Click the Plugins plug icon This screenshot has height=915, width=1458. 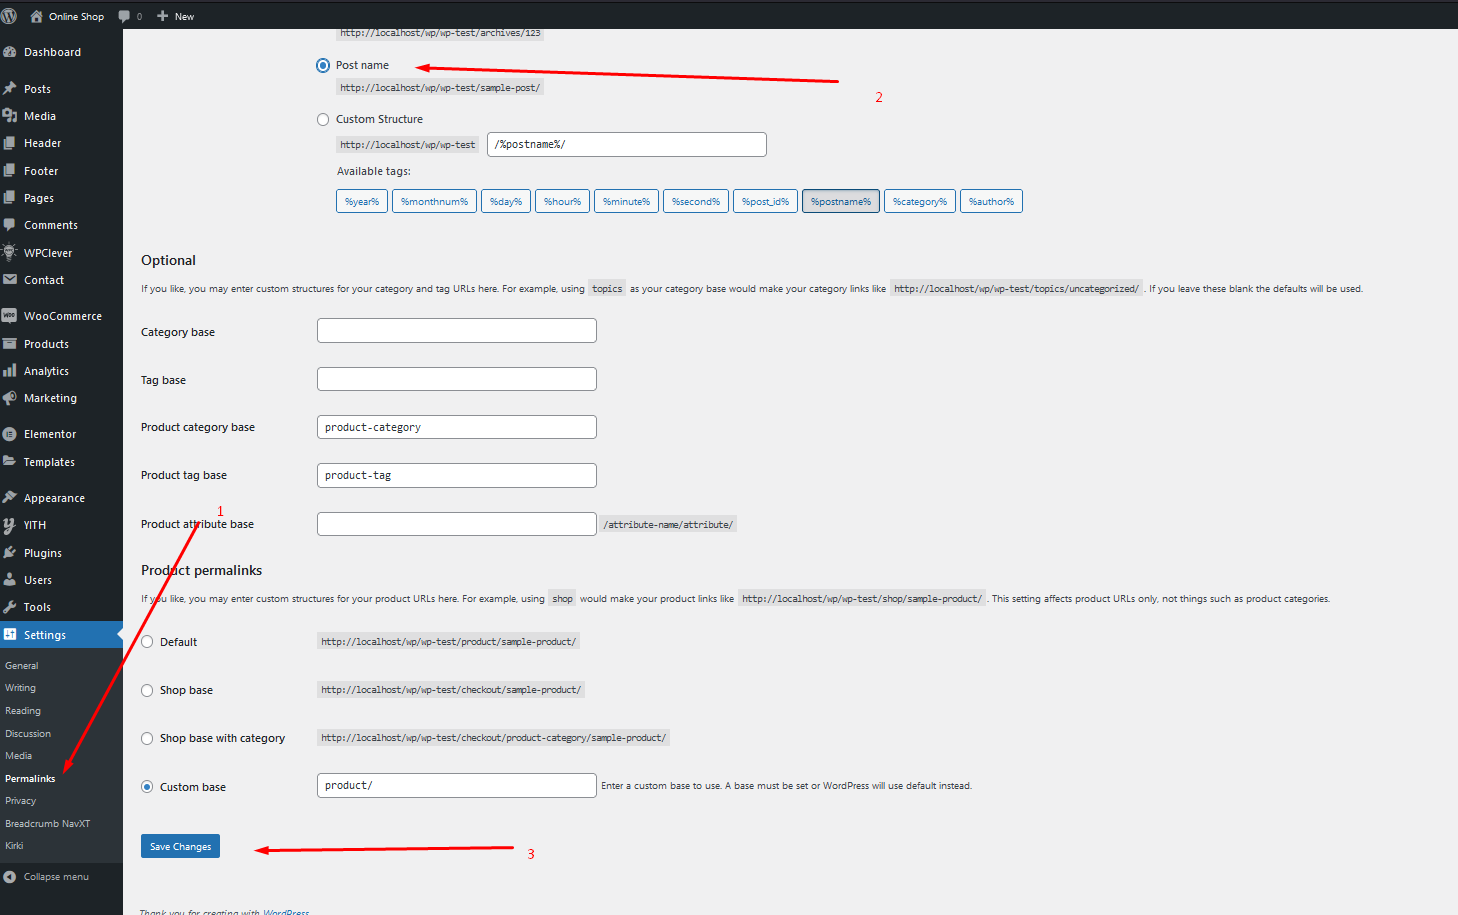10,553
